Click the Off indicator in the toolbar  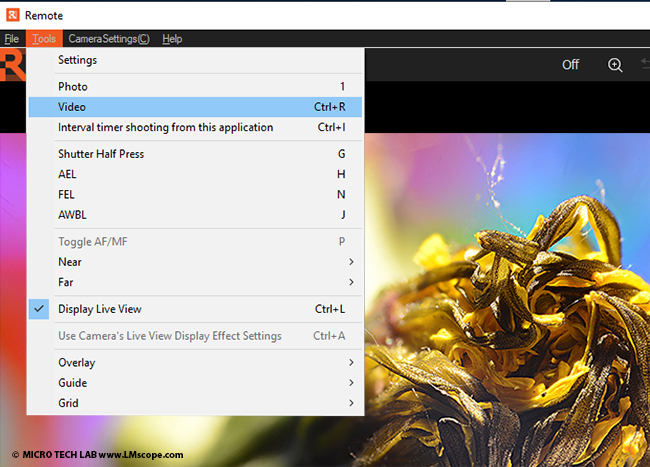tap(570, 64)
